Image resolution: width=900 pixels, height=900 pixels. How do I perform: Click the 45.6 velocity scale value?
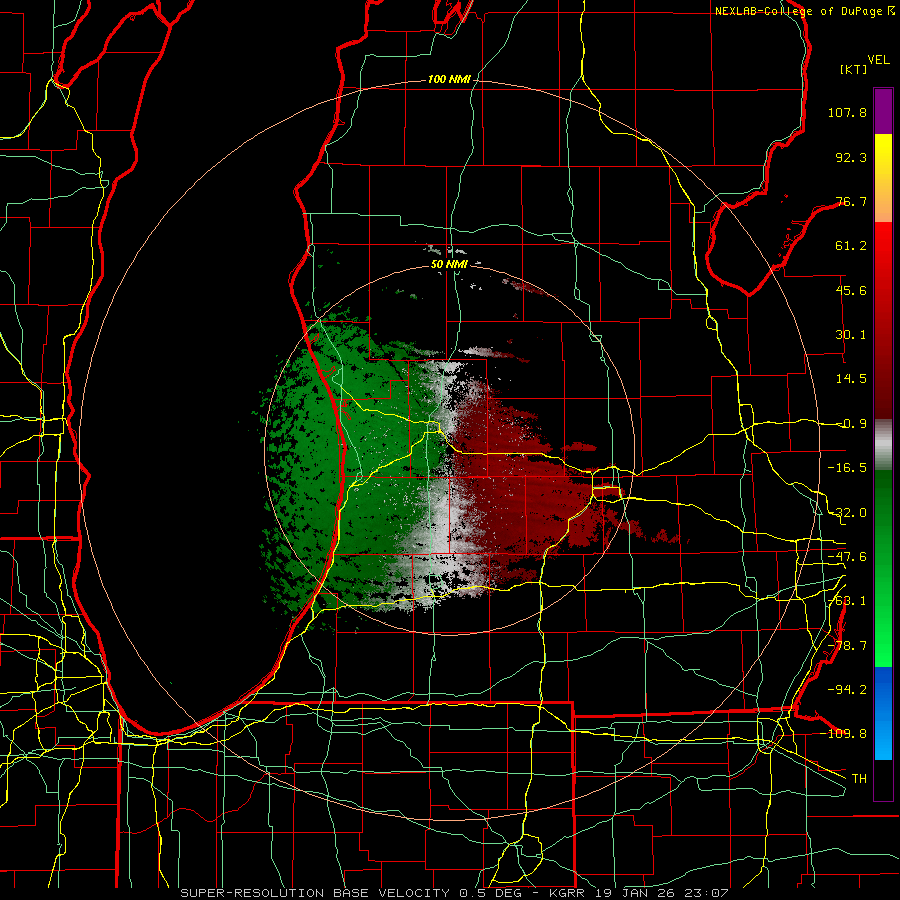coord(851,290)
